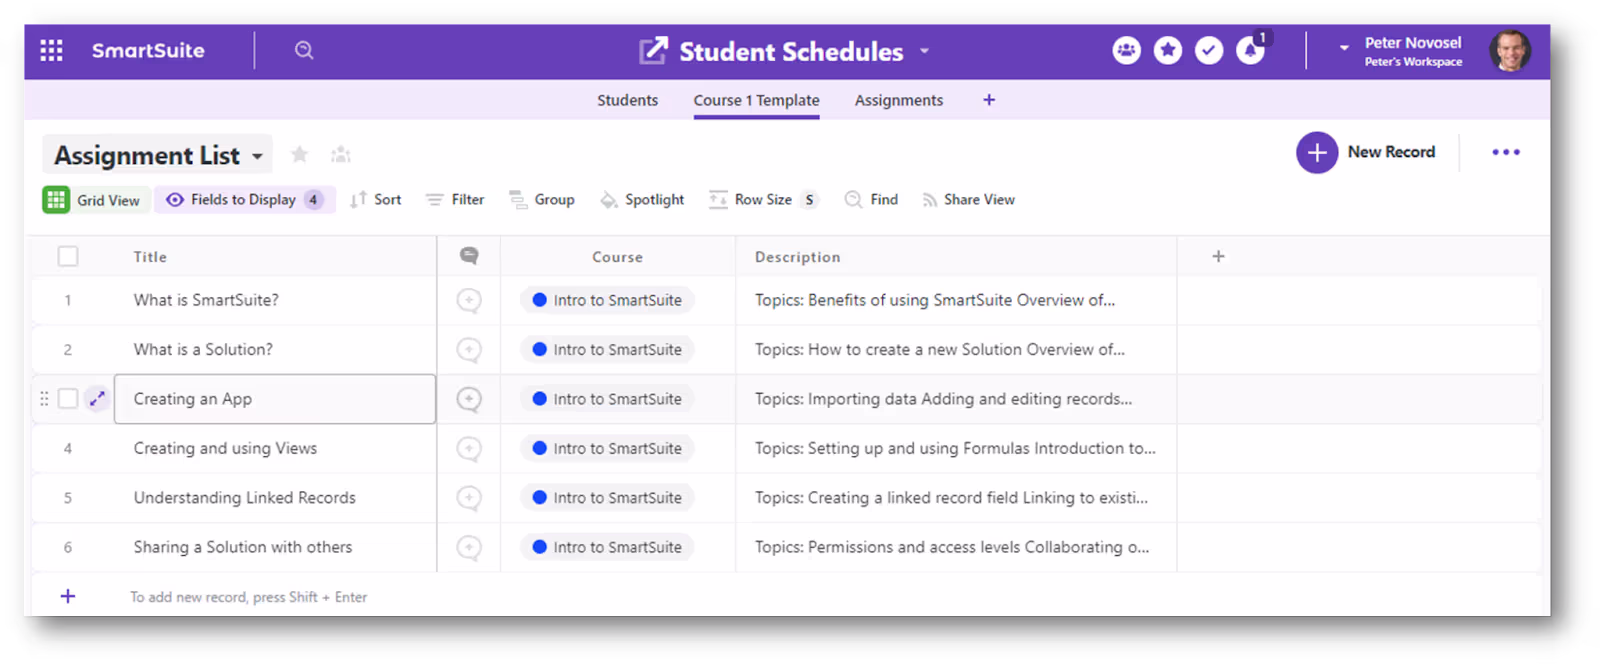
Task: Click the 'Creating an App' title field
Action: coord(275,399)
